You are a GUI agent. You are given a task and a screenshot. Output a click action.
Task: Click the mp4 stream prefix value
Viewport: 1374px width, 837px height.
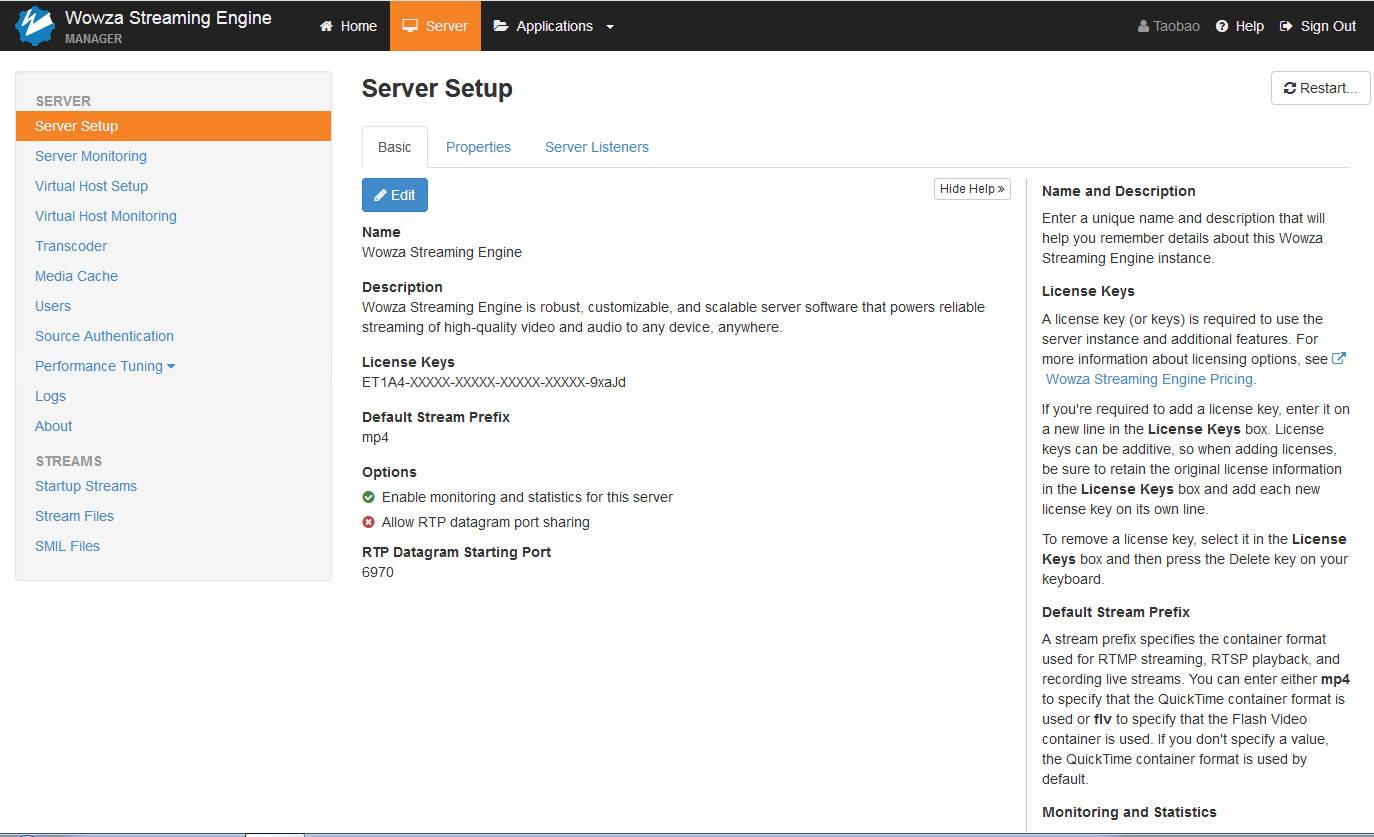click(x=375, y=437)
